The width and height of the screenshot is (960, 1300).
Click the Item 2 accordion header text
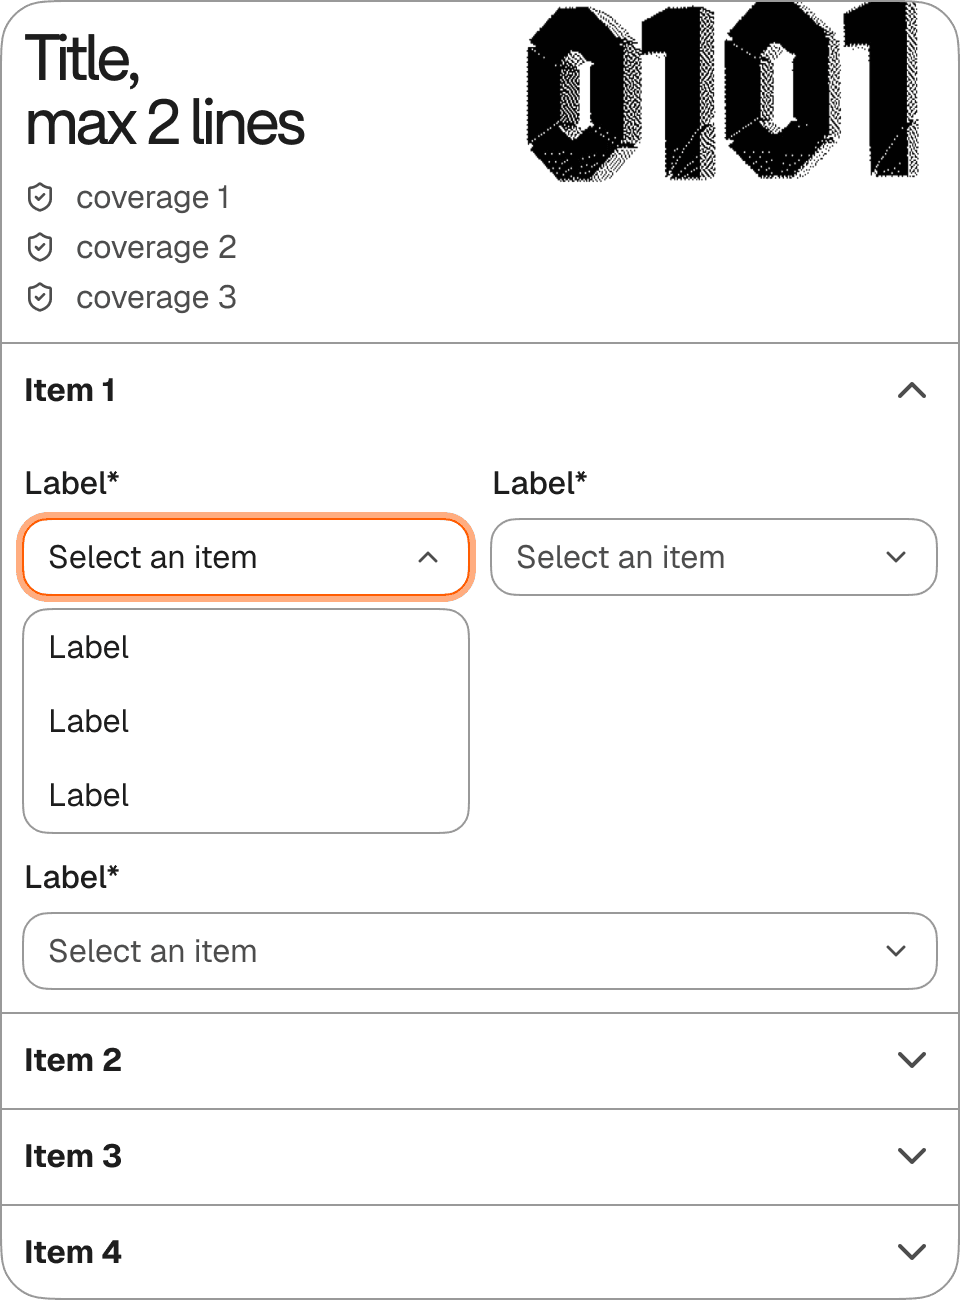point(73,1060)
